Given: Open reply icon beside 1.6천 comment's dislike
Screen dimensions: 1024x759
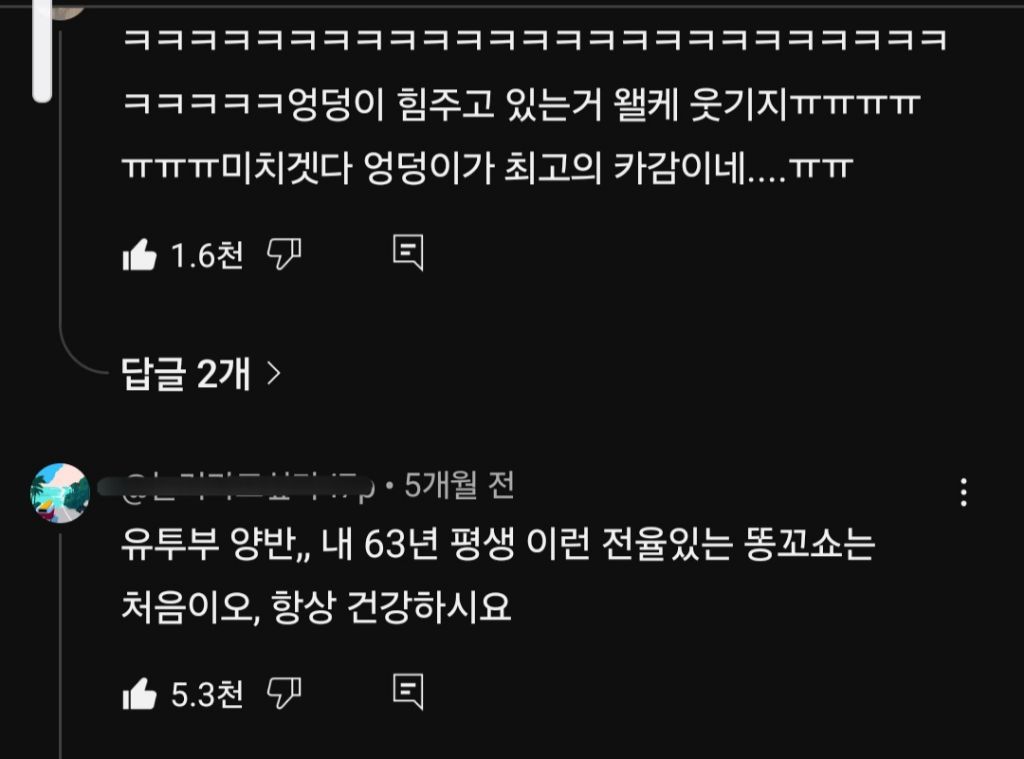Looking at the screenshot, I should tap(408, 252).
